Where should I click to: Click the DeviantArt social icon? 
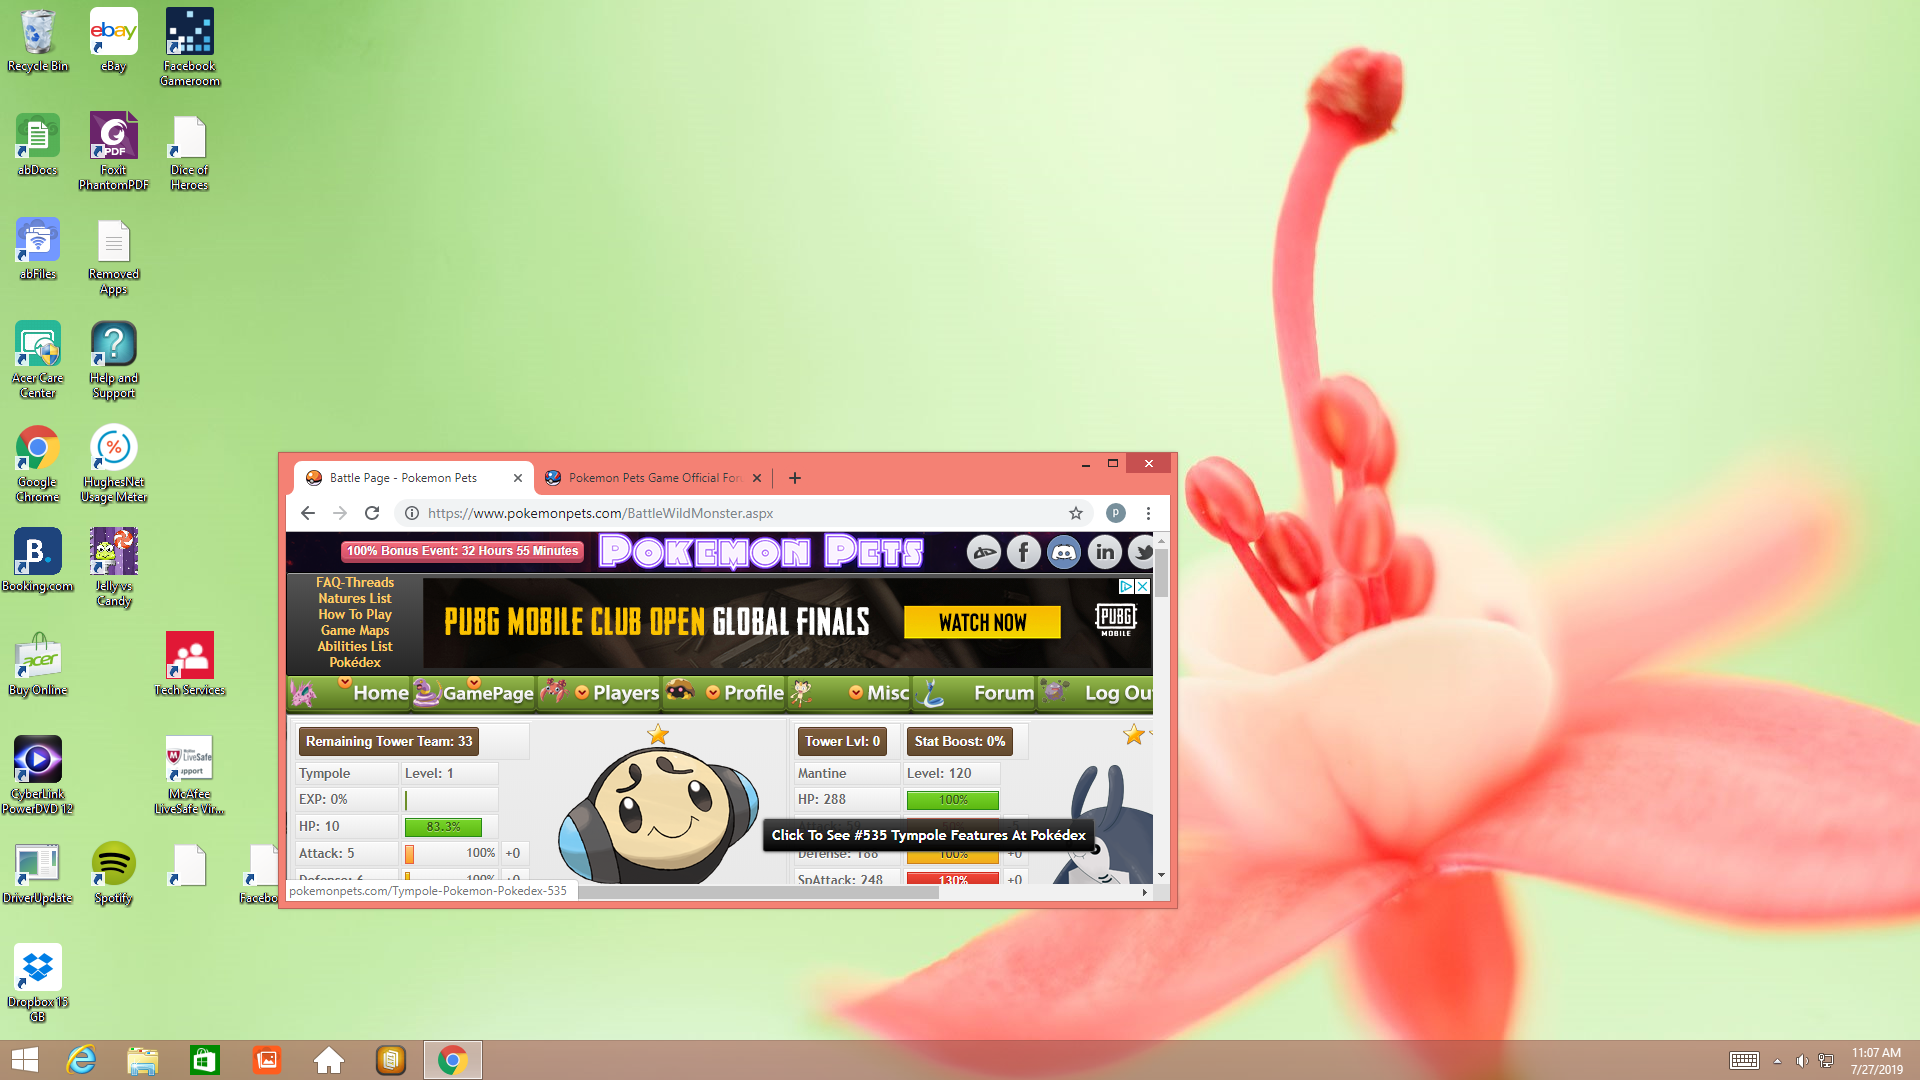(x=983, y=552)
